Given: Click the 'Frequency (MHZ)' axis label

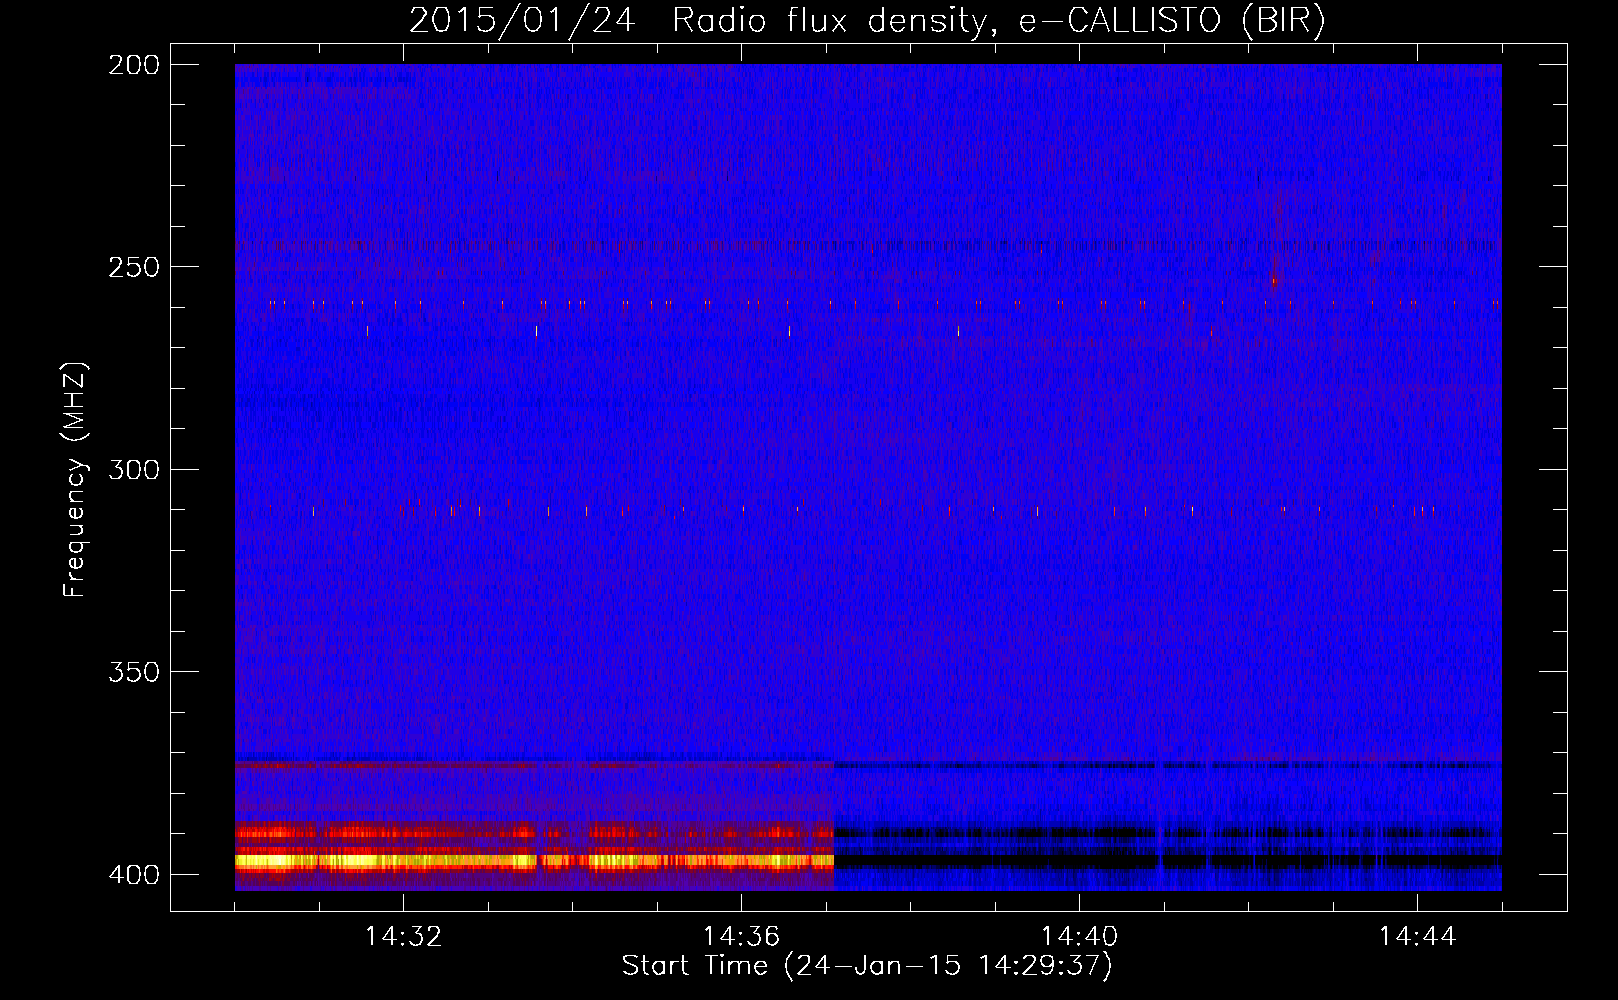Looking at the screenshot, I should (x=75, y=479).
